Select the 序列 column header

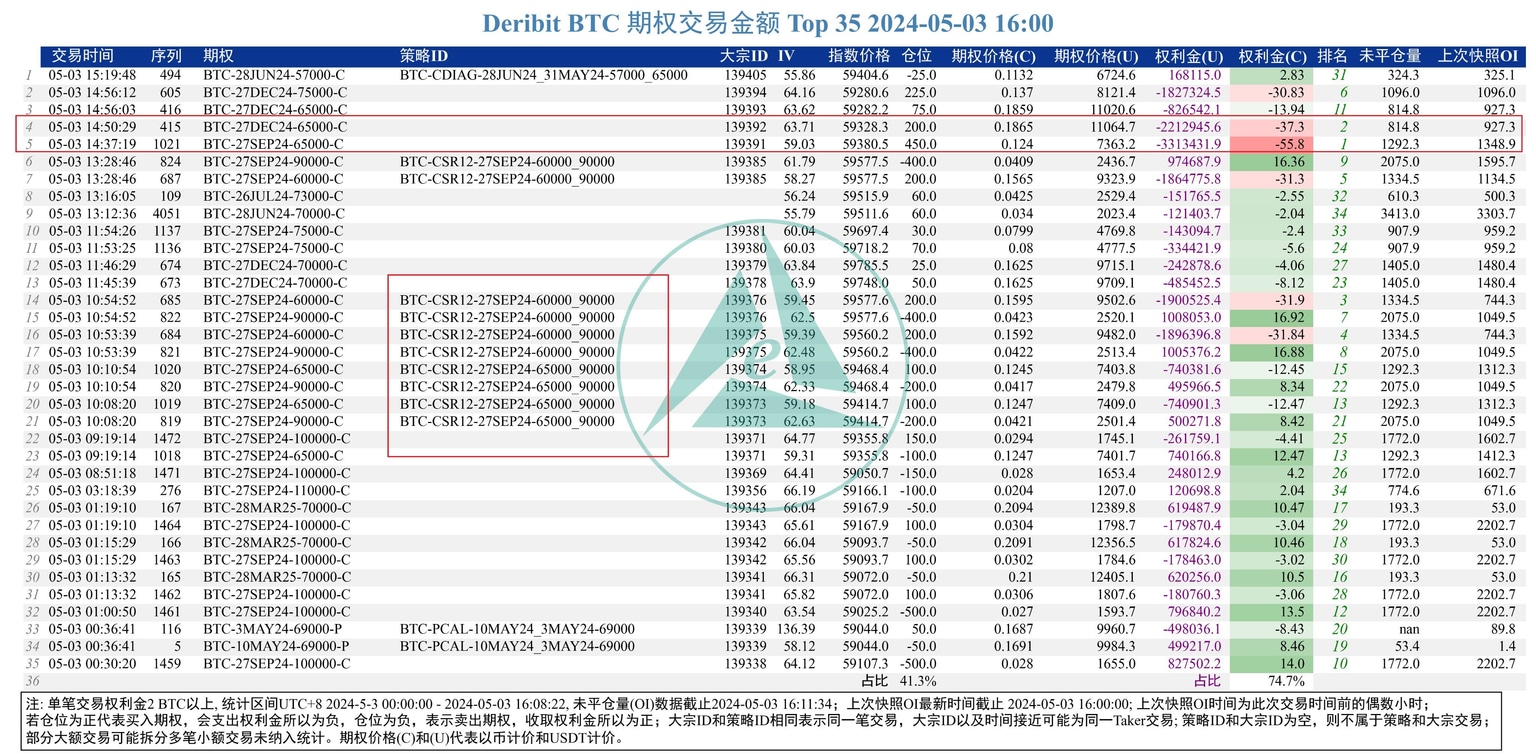(166, 56)
